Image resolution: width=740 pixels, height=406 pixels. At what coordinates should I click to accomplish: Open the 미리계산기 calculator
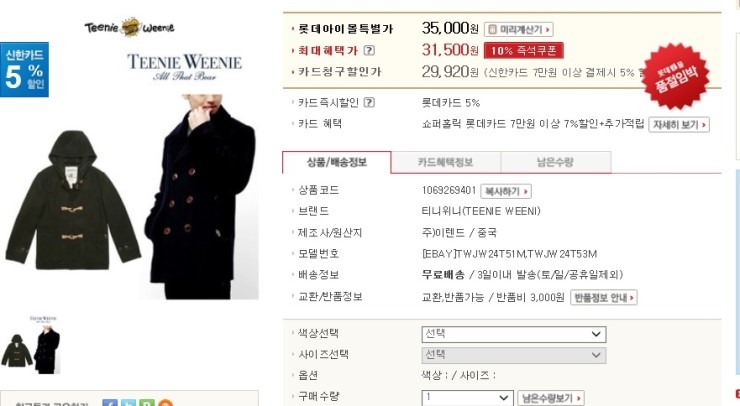(519, 29)
